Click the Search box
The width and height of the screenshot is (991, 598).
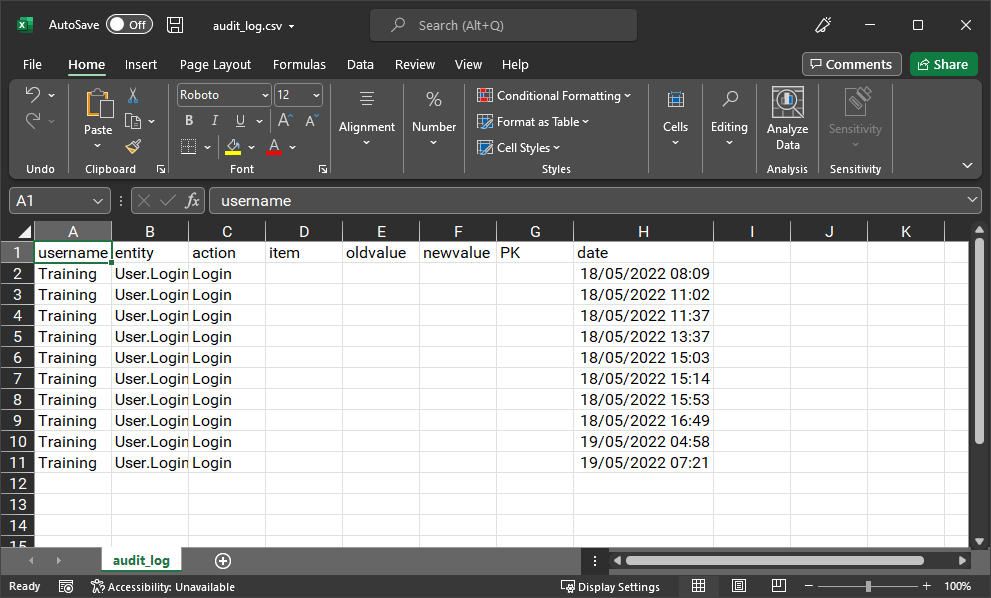(503, 25)
